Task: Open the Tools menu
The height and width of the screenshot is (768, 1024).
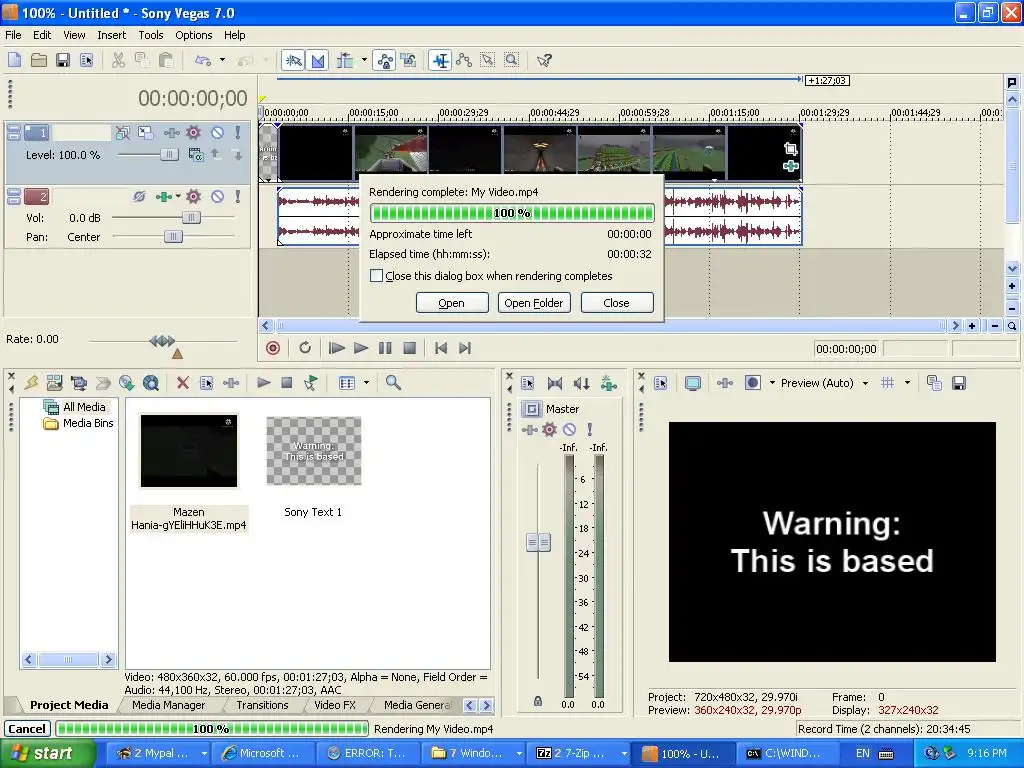Action: point(151,35)
